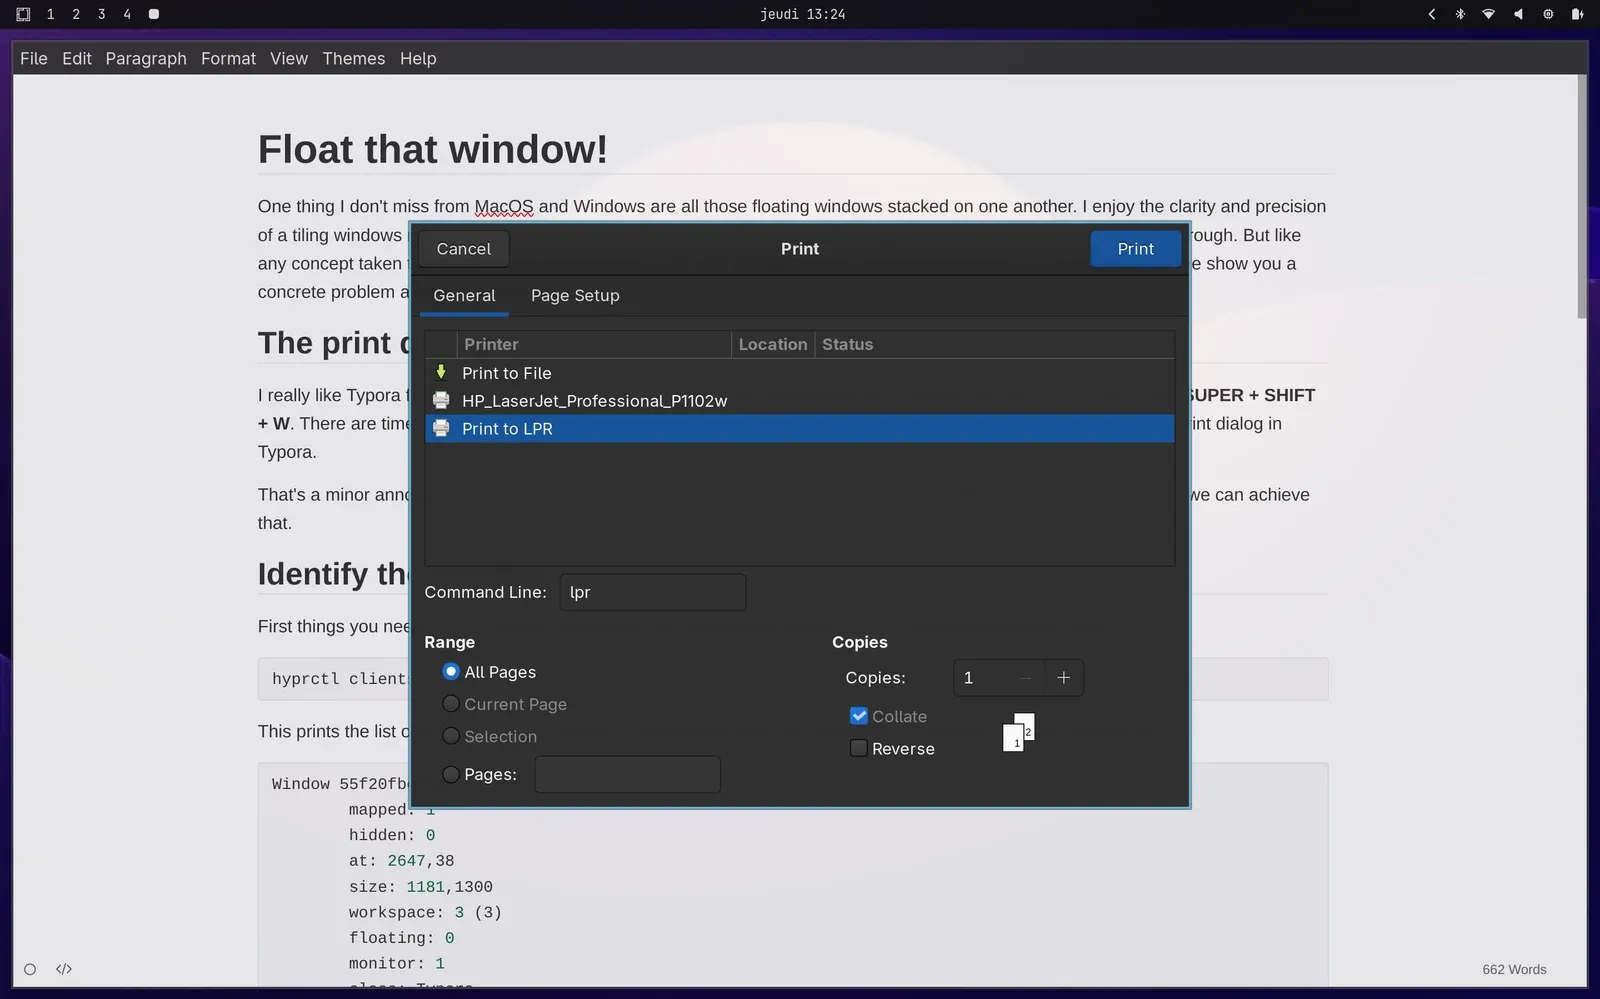Click the collate page-order preview icon
1600x999 pixels.
(x=1017, y=732)
